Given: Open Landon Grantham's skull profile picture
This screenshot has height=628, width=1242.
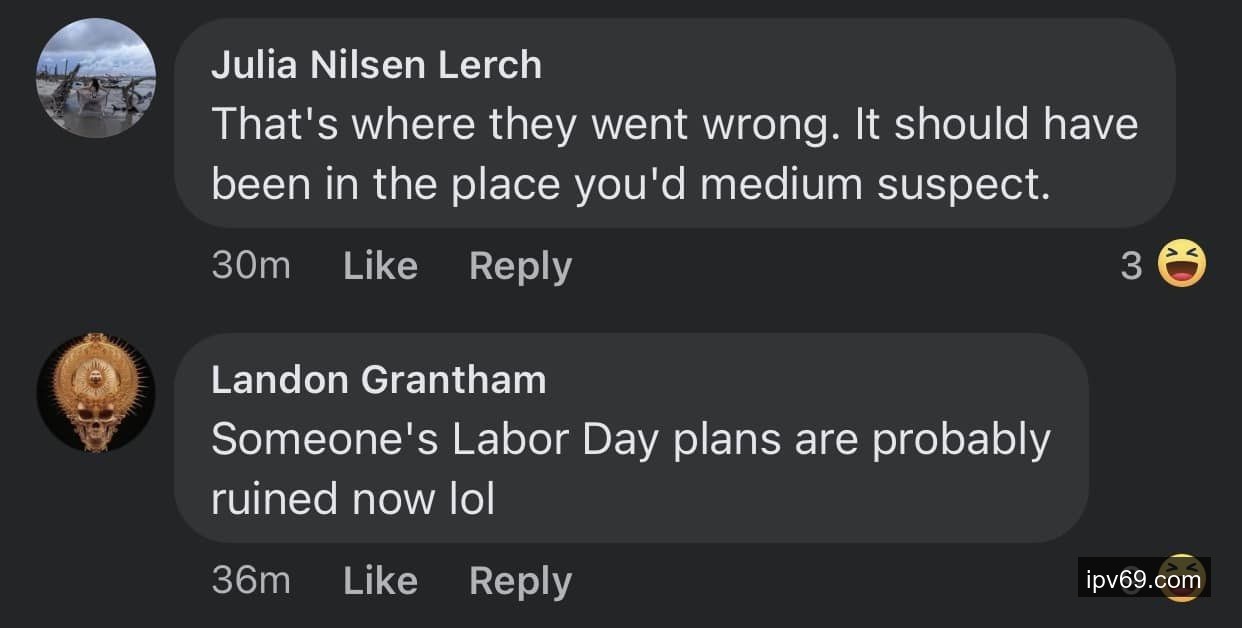Looking at the screenshot, I should coord(96,392).
